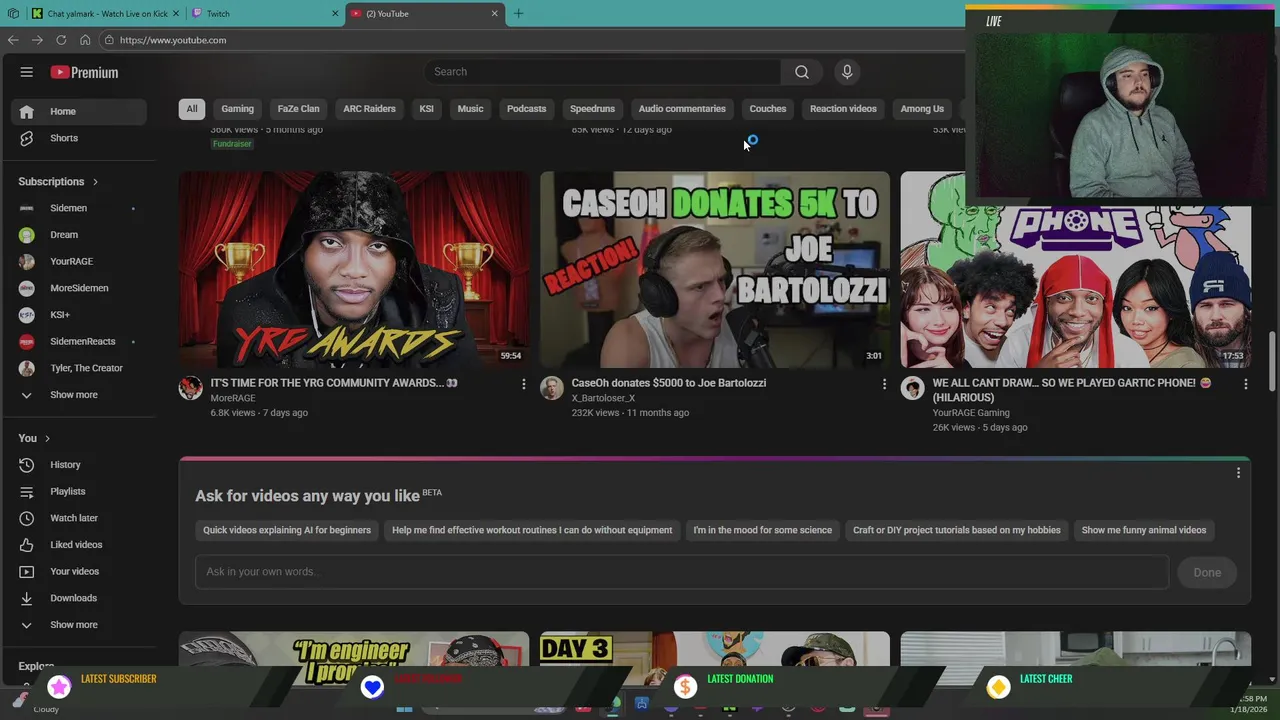This screenshot has width=1280, height=720.
Task: Click the page vertical scrollbar thumb
Action: click(x=1273, y=361)
